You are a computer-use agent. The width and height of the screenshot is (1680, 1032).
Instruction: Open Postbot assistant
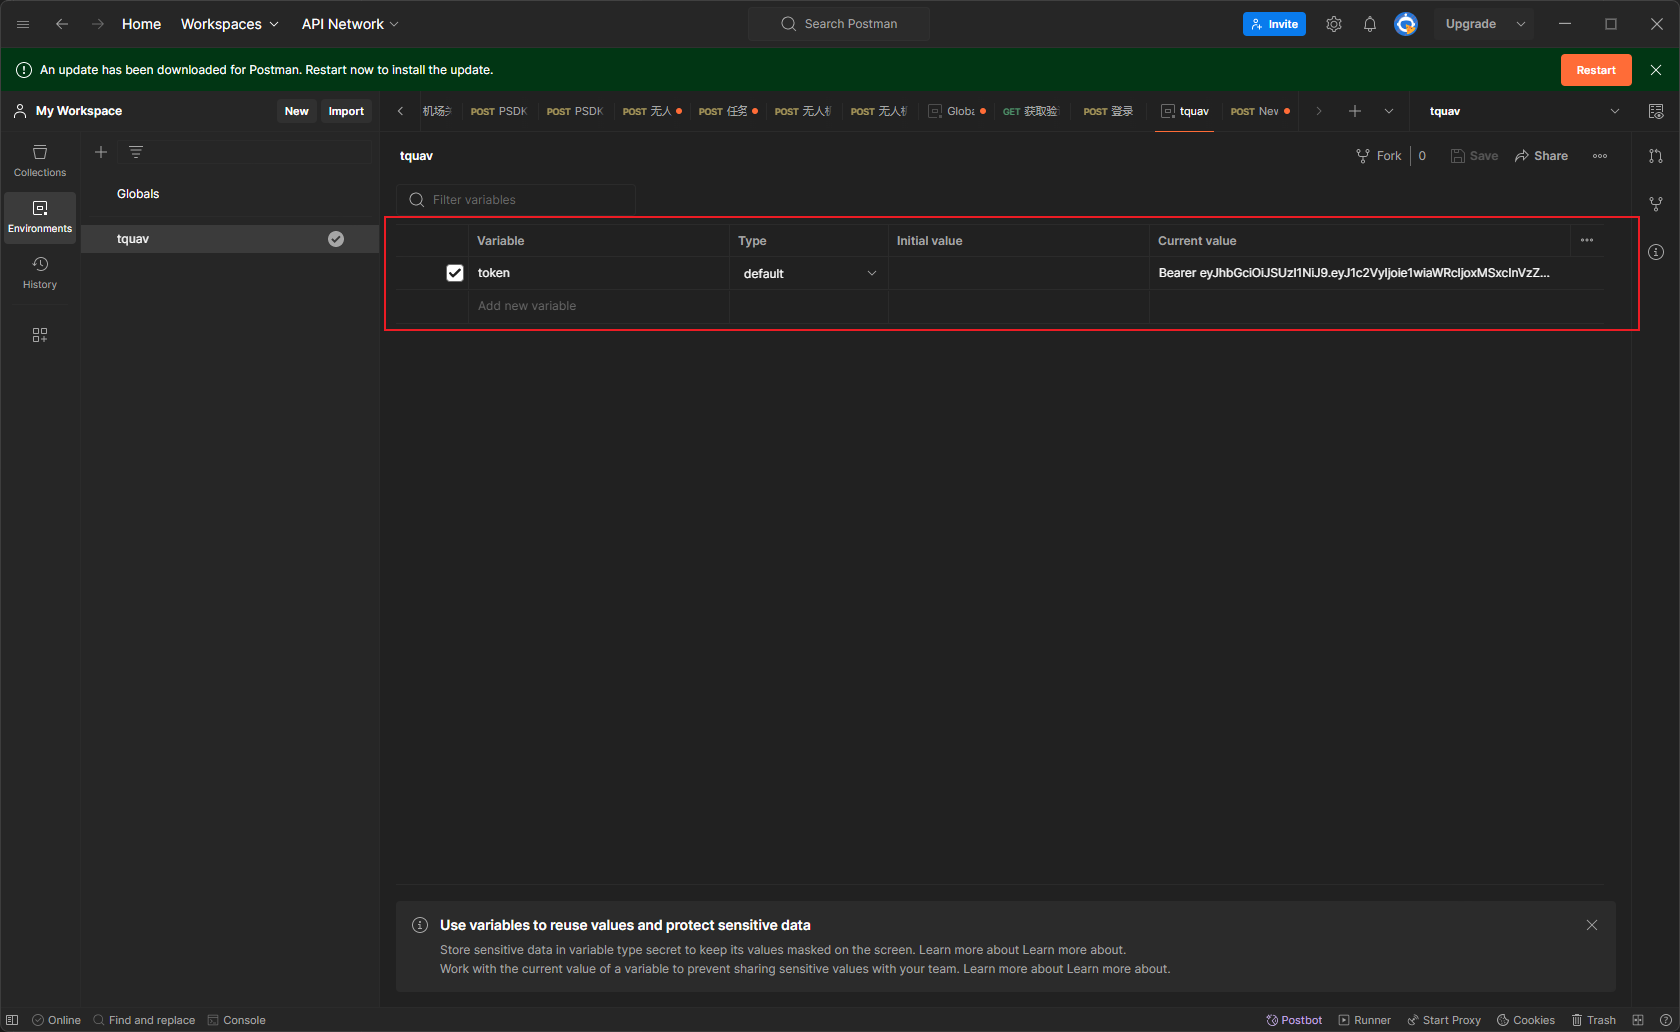tap(1294, 1020)
